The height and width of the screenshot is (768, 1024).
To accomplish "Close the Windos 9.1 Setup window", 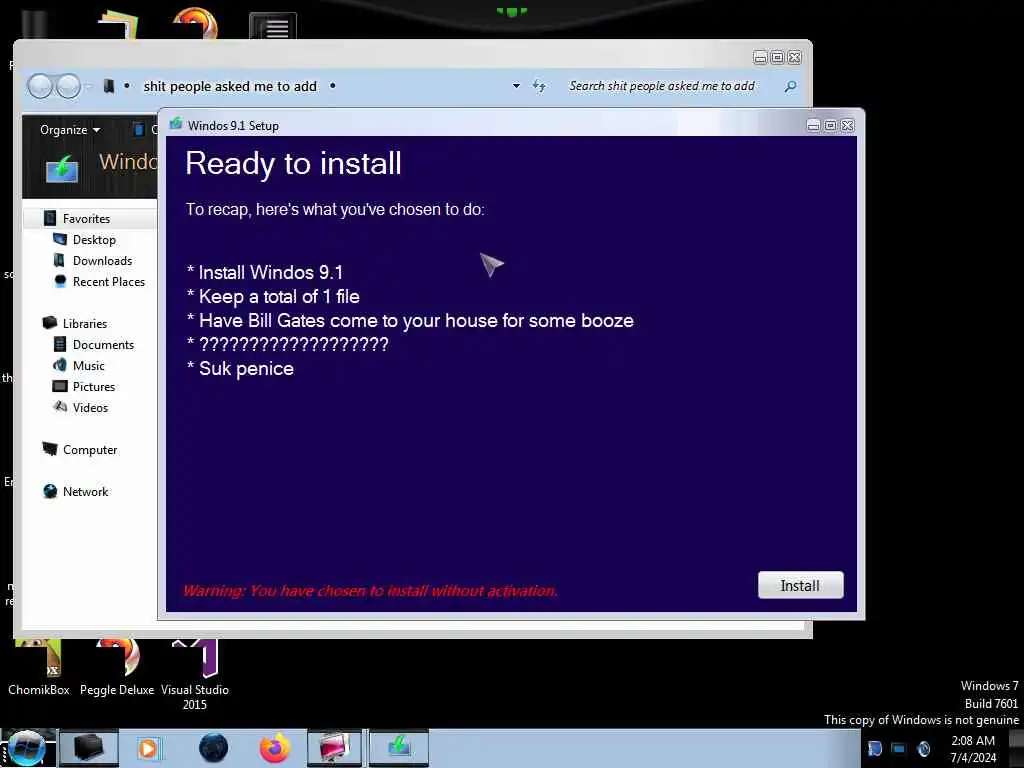I will [x=847, y=125].
